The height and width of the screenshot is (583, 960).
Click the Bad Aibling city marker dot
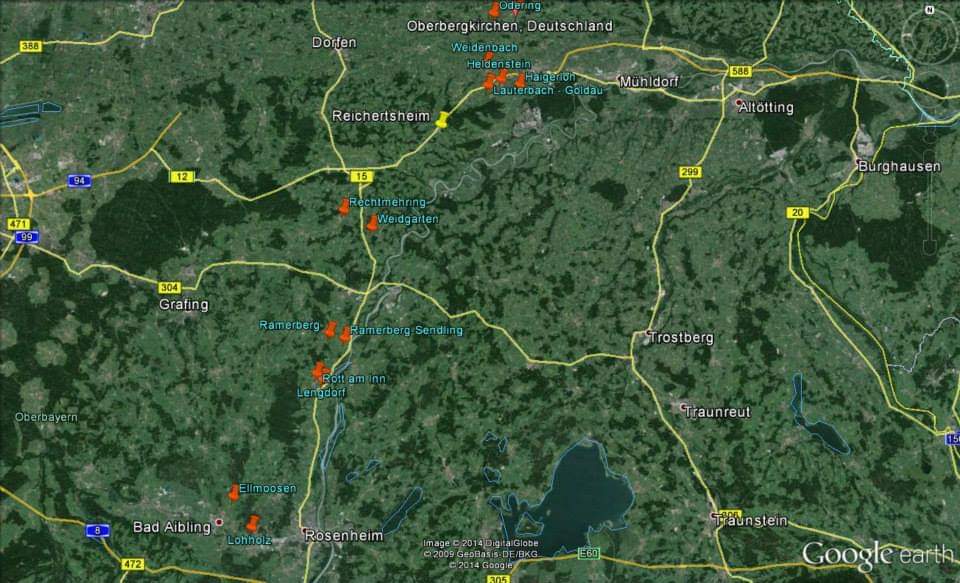pos(219,522)
